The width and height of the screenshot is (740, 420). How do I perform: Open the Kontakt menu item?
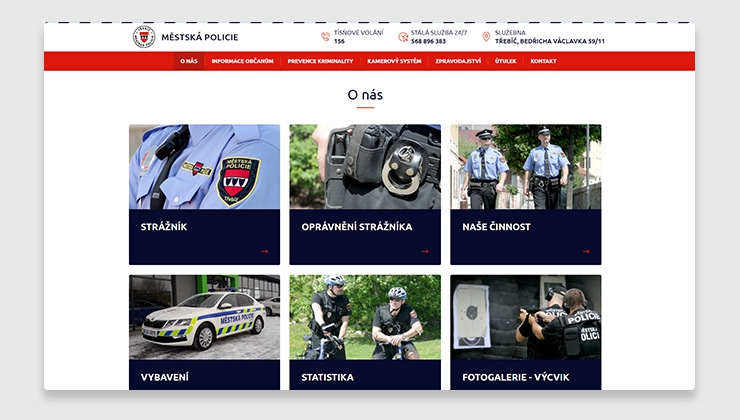(543, 61)
